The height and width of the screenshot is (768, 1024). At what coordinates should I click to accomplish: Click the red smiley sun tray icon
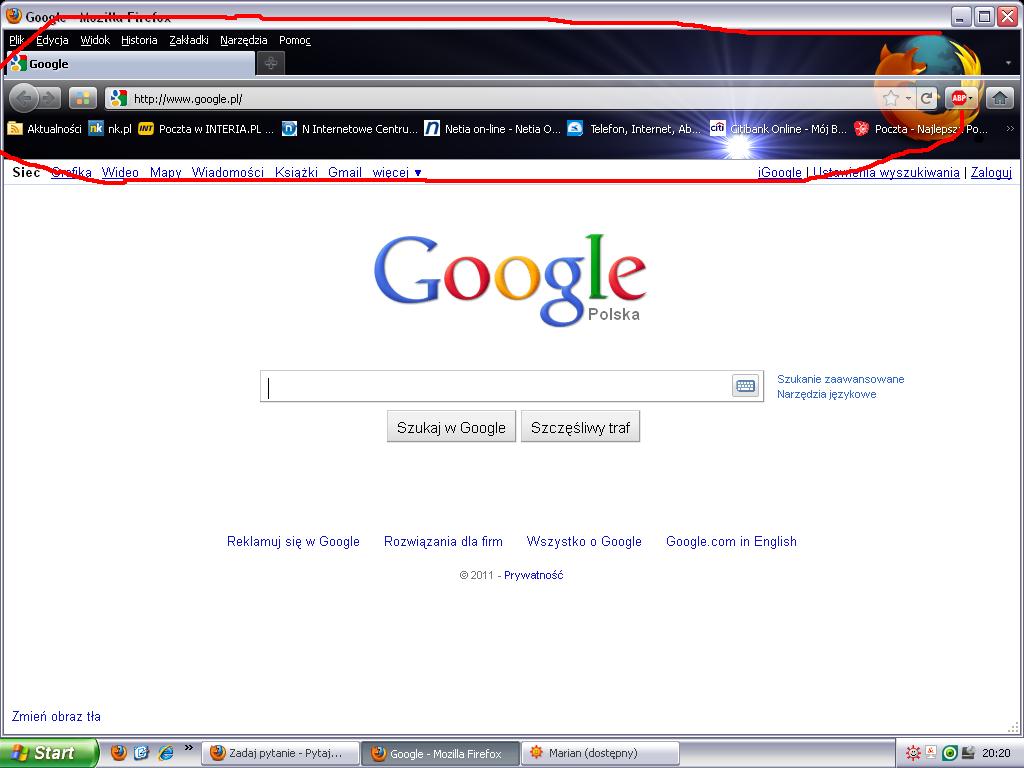pyautogui.click(x=913, y=753)
